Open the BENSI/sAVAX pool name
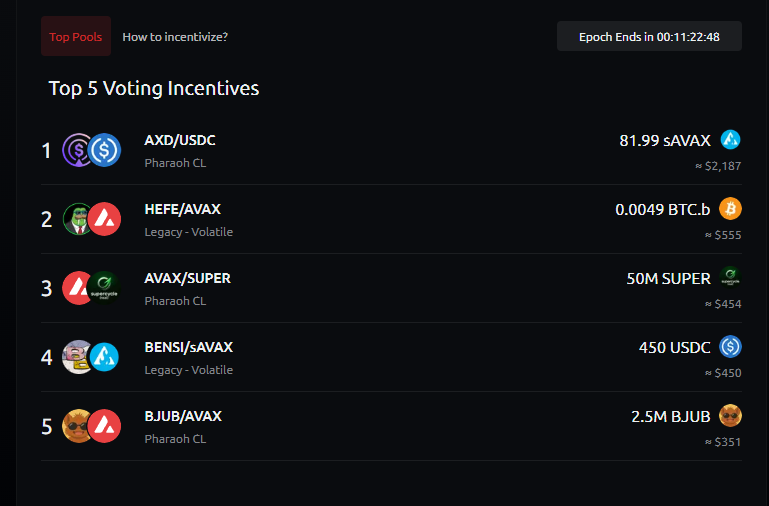Screen dimensions: 769x506 point(189,348)
